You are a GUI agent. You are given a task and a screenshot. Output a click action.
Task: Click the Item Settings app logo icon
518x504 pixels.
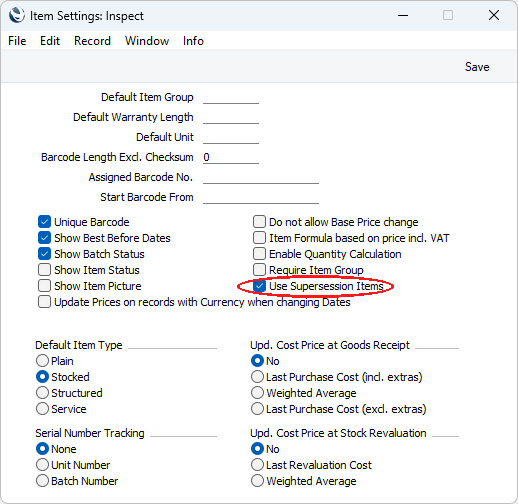tap(17, 15)
